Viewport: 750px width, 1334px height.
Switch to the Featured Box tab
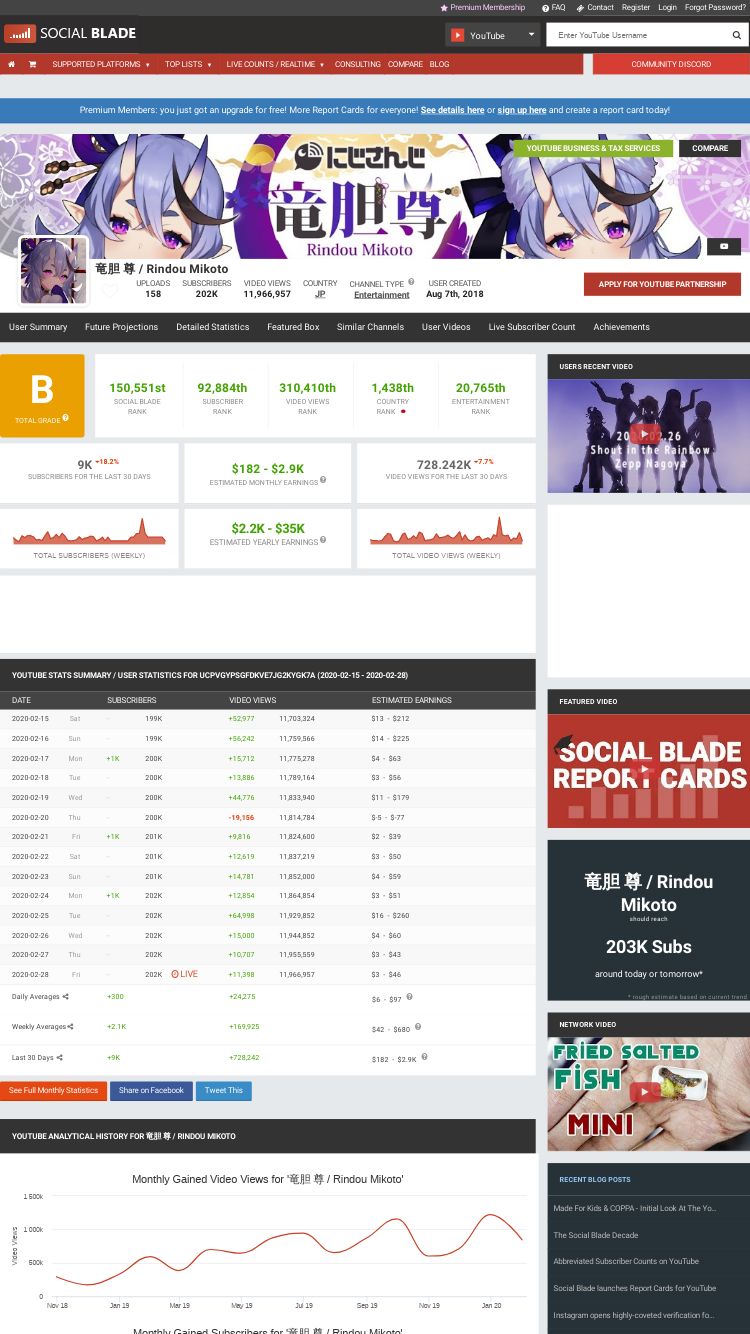click(293, 327)
